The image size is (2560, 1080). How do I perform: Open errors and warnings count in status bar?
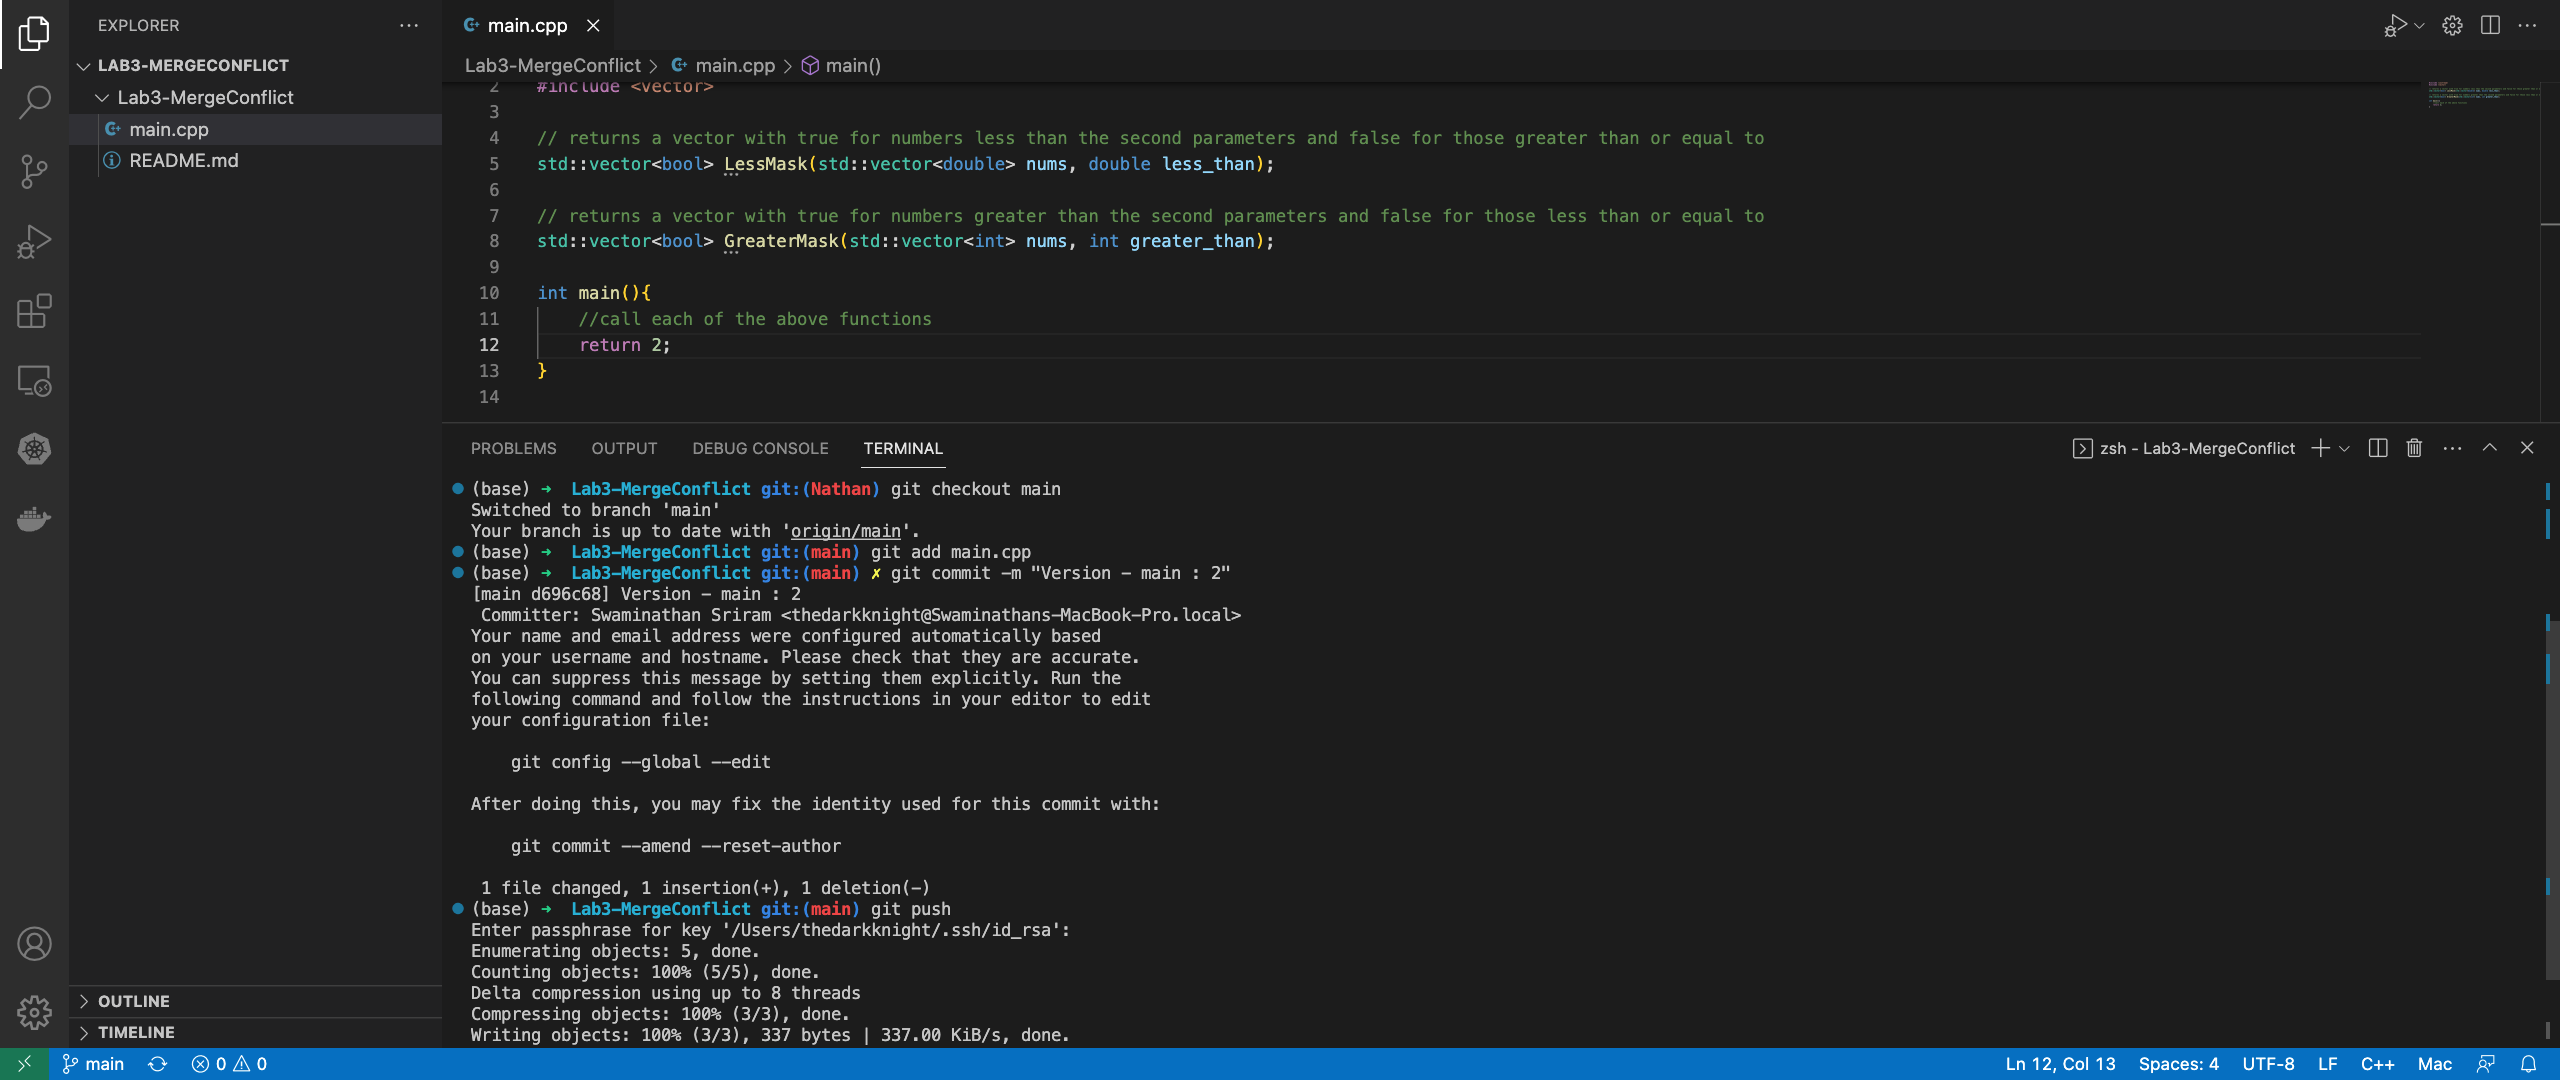click(229, 1064)
